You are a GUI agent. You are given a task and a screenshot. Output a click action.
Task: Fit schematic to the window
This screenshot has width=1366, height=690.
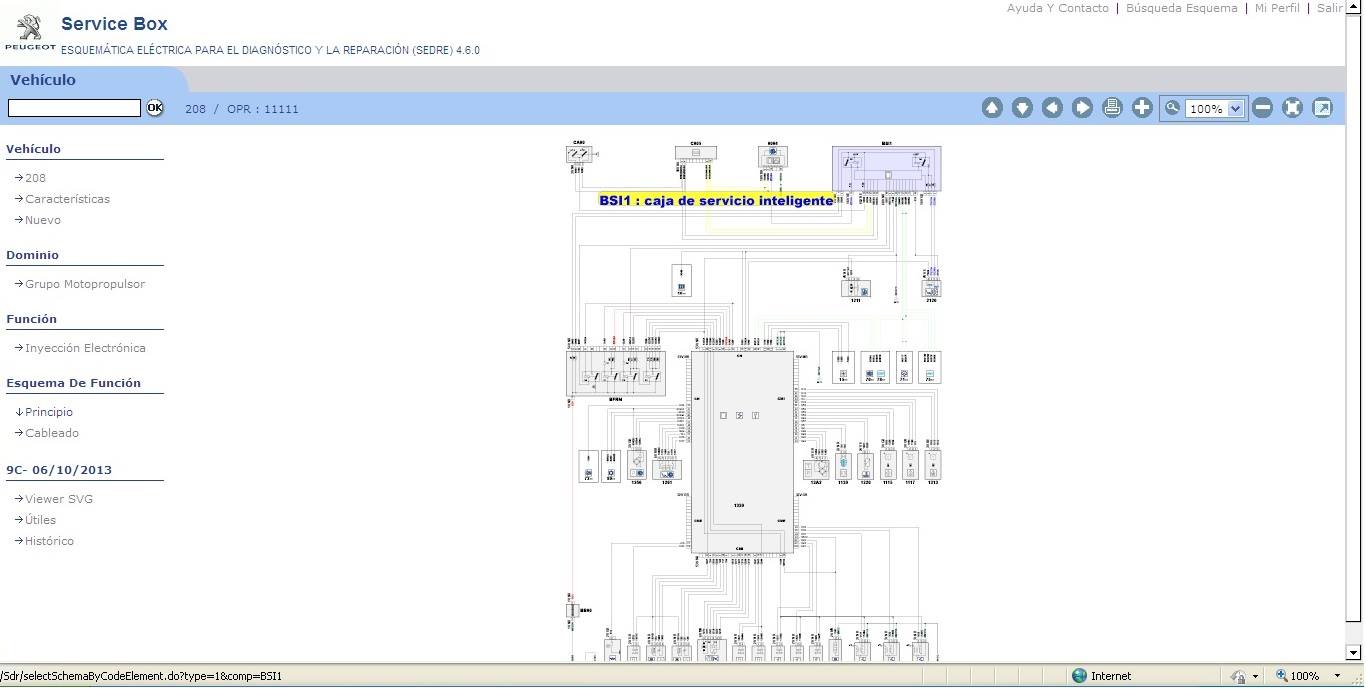tap(1292, 108)
